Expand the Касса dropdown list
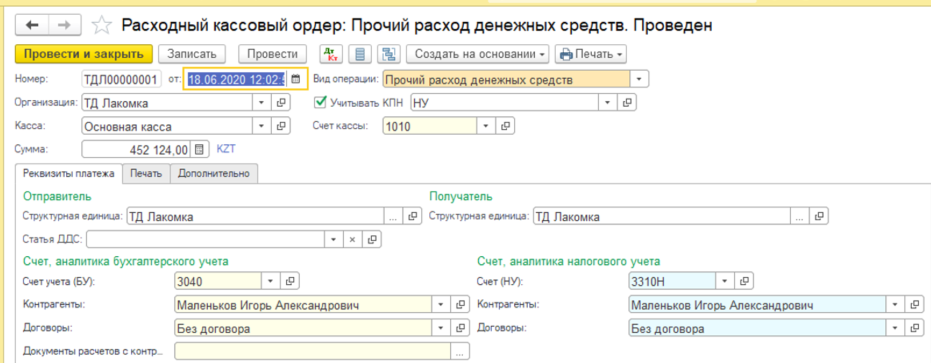This screenshot has width=931, height=363. [261, 126]
